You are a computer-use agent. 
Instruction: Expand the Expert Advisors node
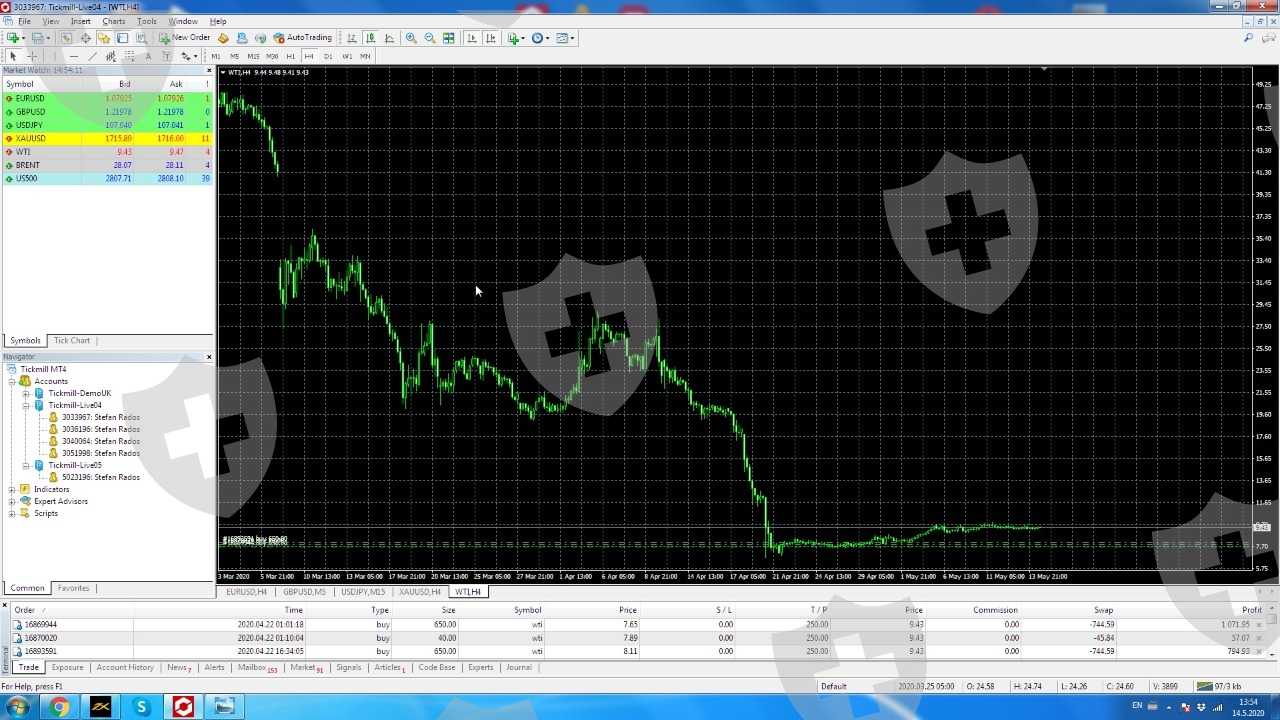pyautogui.click(x=13, y=501)
